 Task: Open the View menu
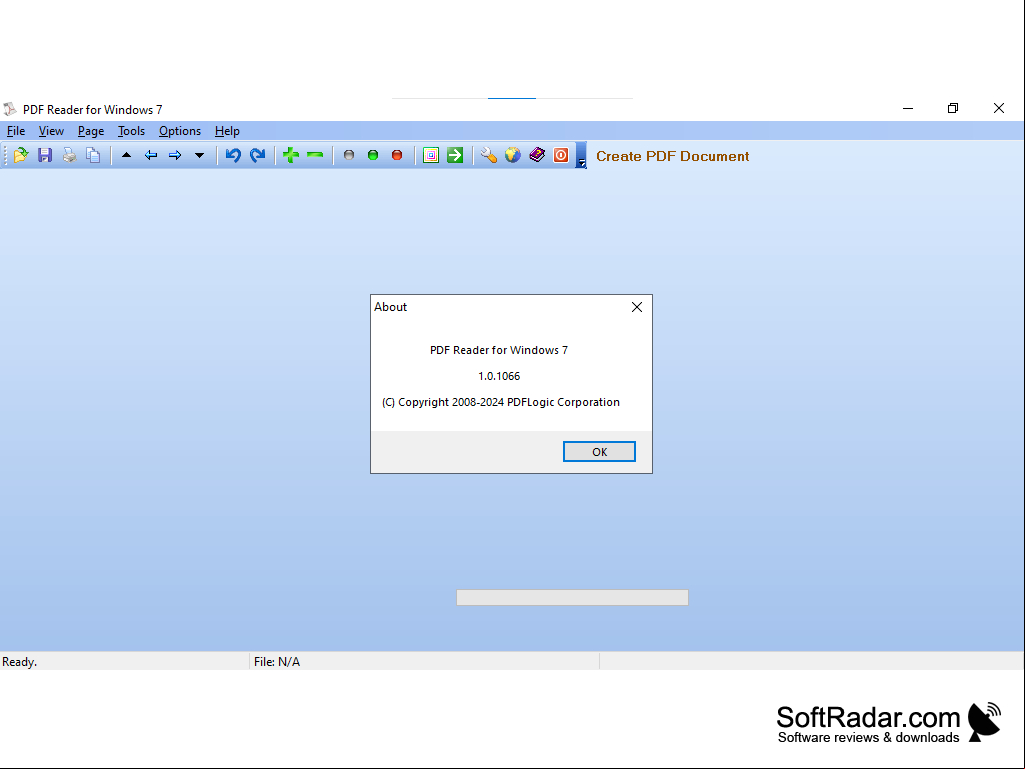coord(51,131)
